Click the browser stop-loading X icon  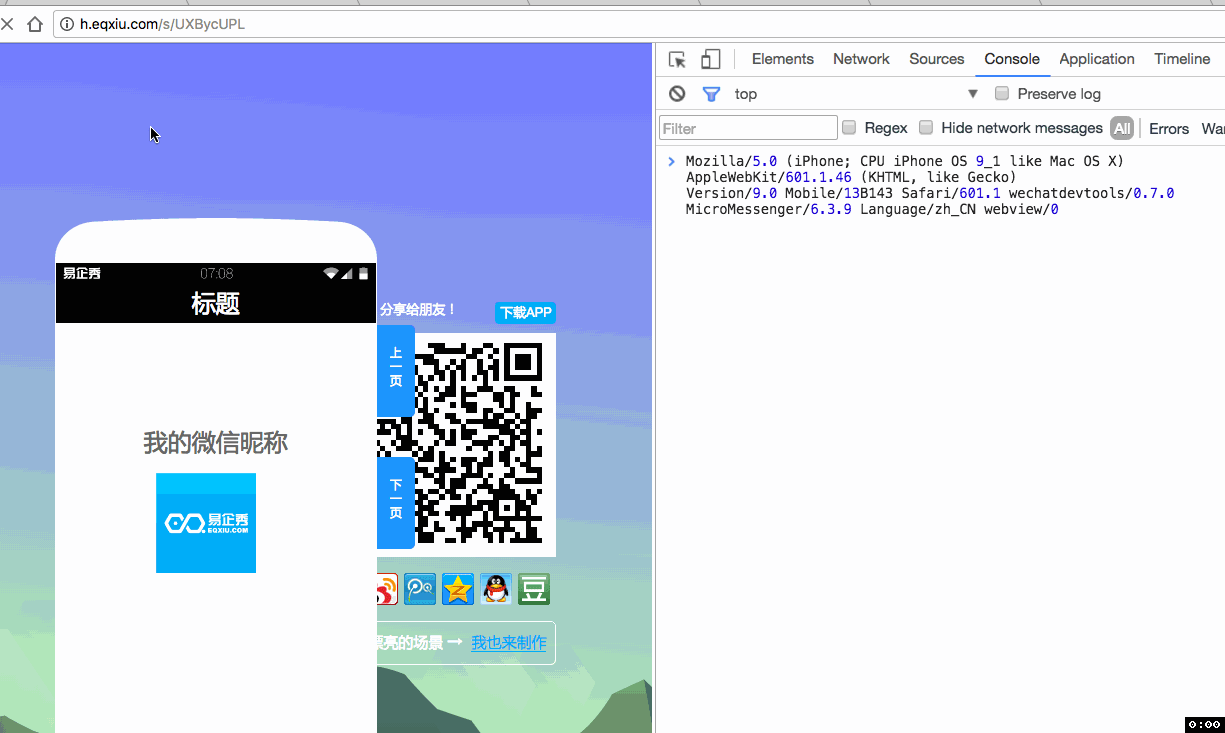point(6,24)
